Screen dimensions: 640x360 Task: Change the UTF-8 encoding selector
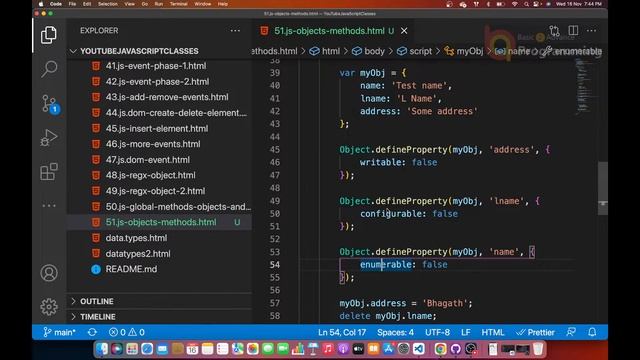[x=437, y=332]
